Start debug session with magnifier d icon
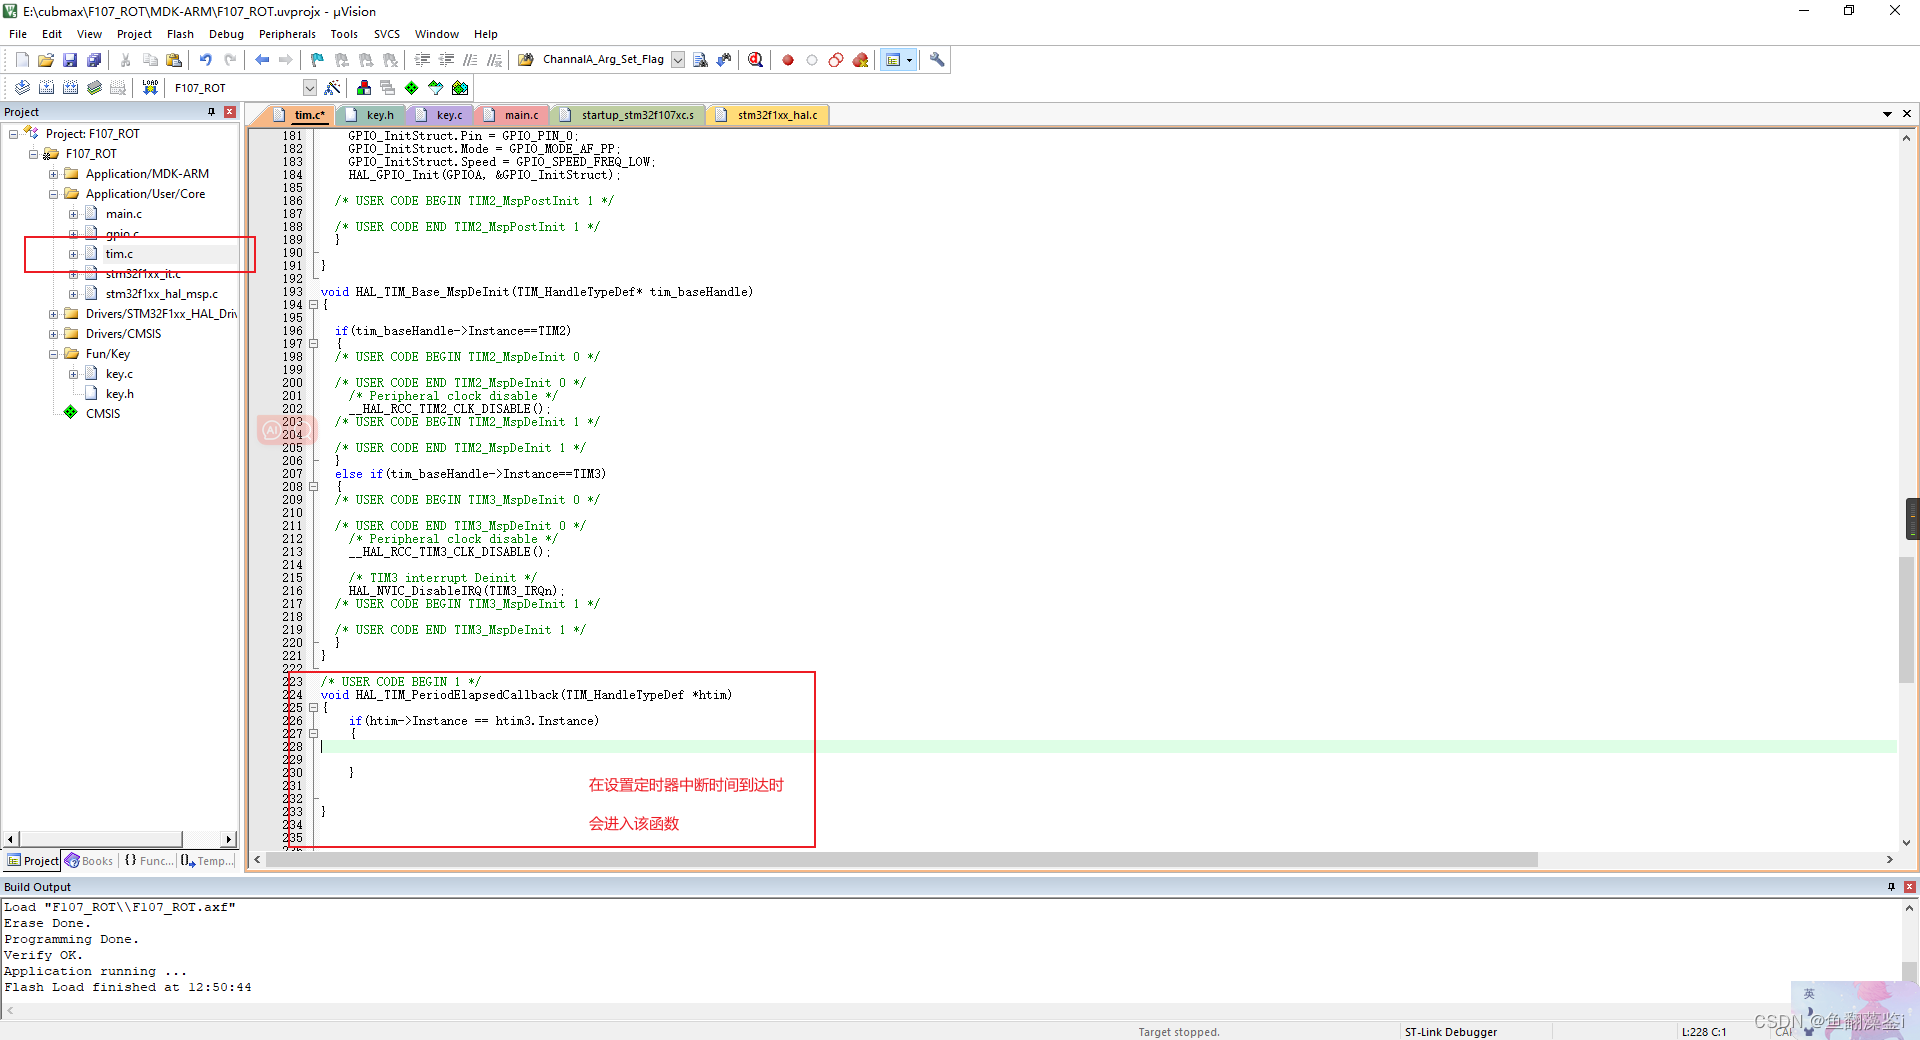The image size is (1920, 1040). point(755,60)
